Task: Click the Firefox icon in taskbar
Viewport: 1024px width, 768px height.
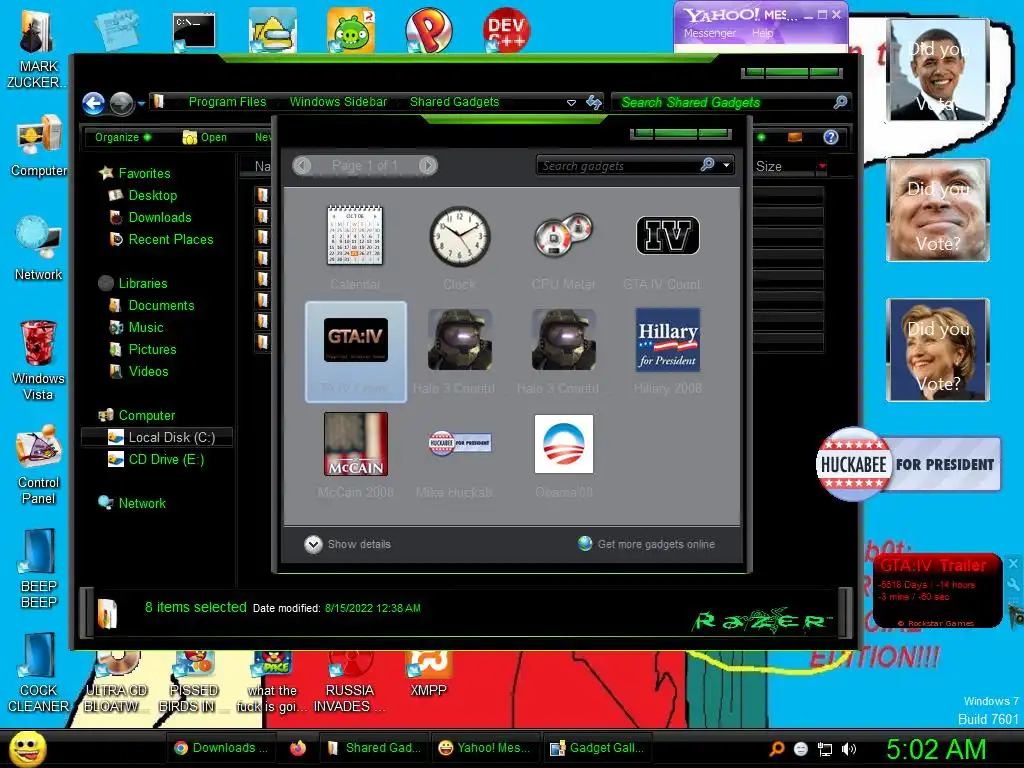Action: (x=298, y=748)
